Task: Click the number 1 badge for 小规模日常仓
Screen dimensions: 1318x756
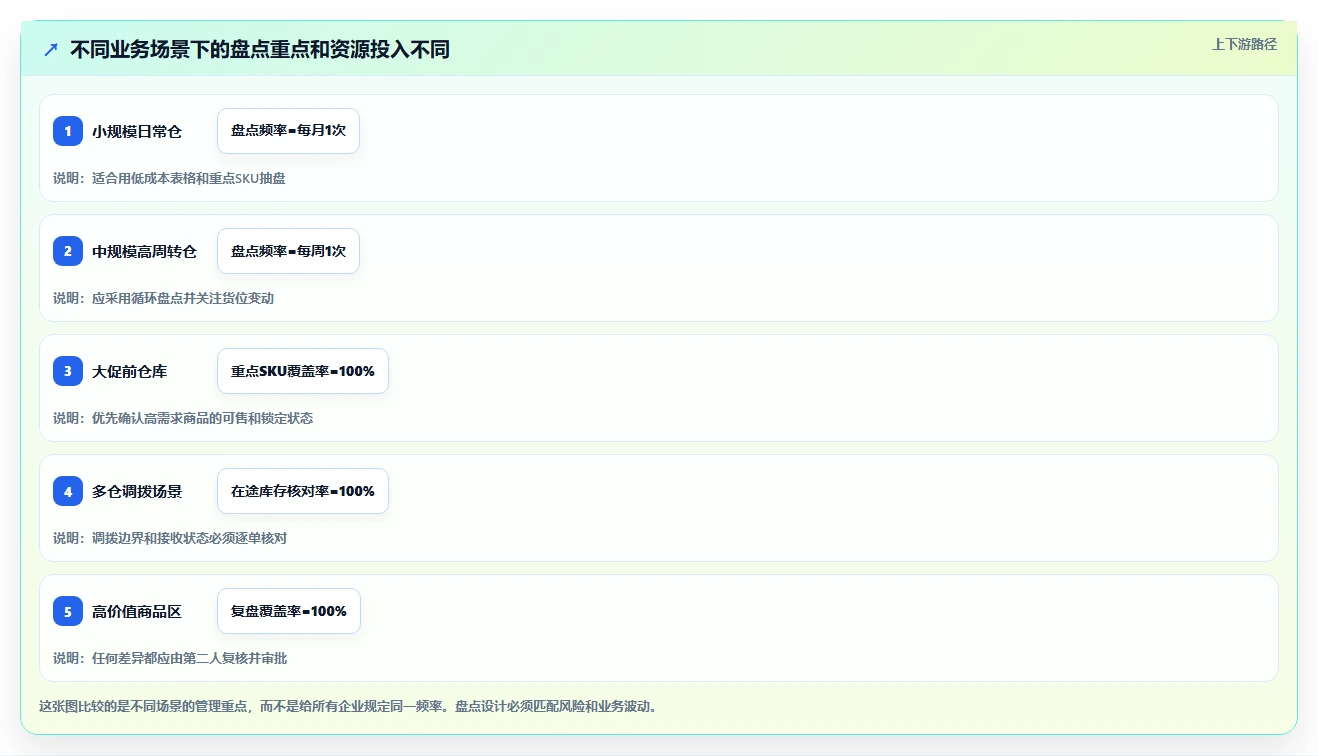Action: (x=68, y=131)
